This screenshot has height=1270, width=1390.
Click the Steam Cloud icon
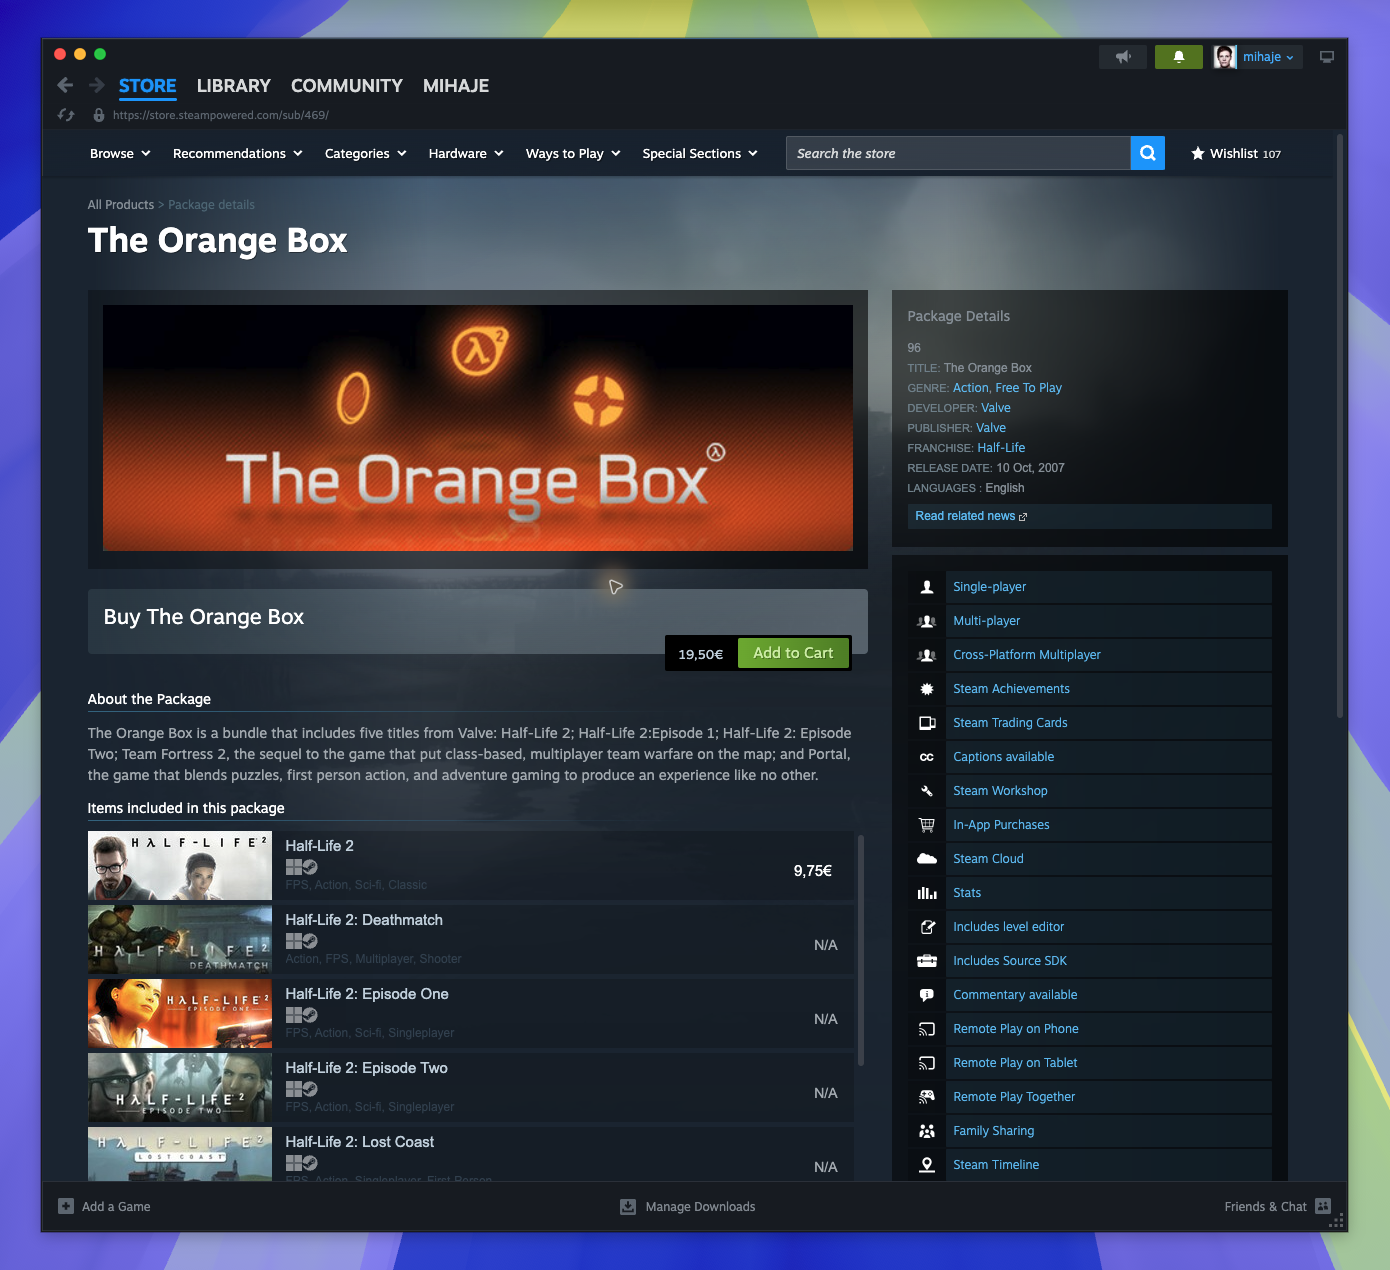[x=927, y=859]
